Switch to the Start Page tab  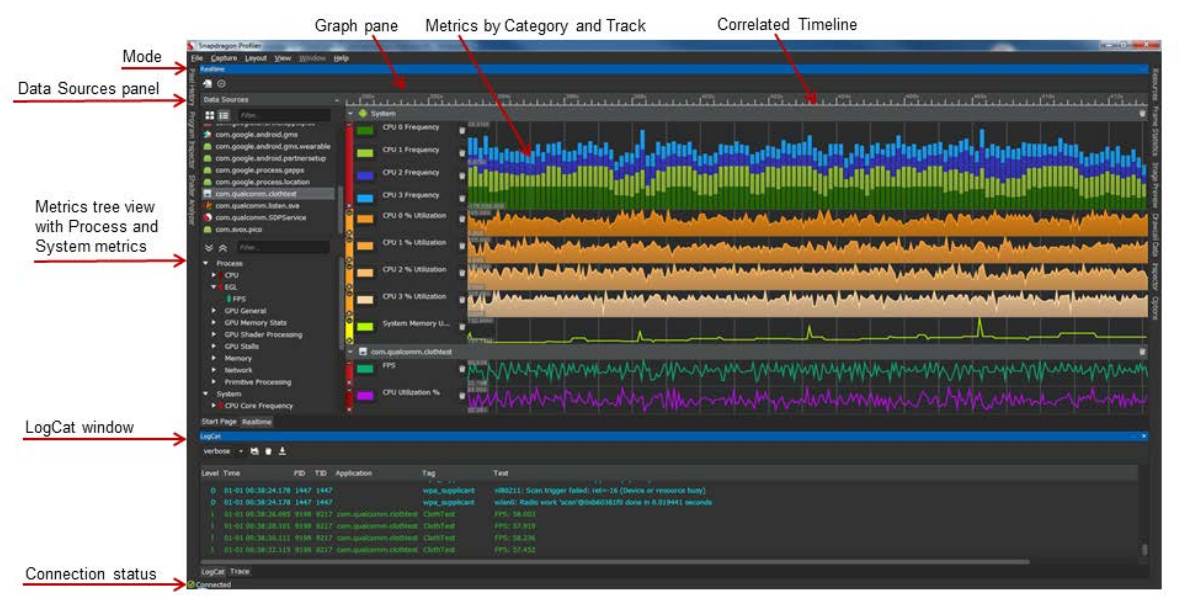pos(219,422)
